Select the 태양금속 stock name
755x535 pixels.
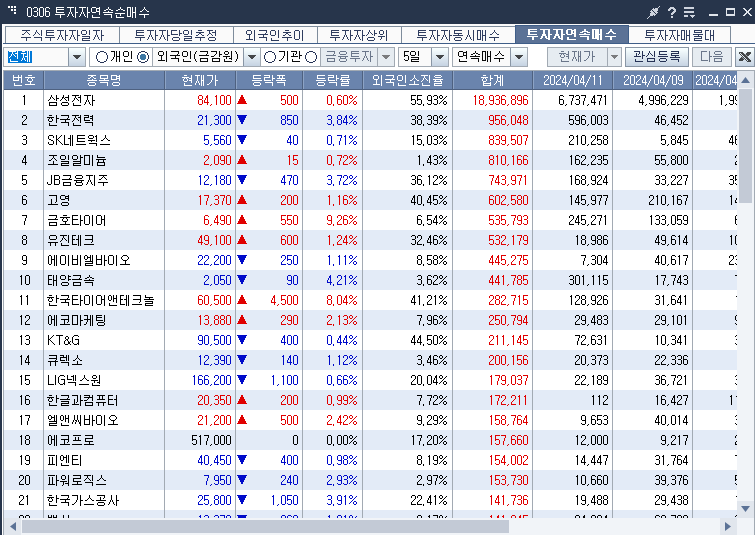[70, 280]
